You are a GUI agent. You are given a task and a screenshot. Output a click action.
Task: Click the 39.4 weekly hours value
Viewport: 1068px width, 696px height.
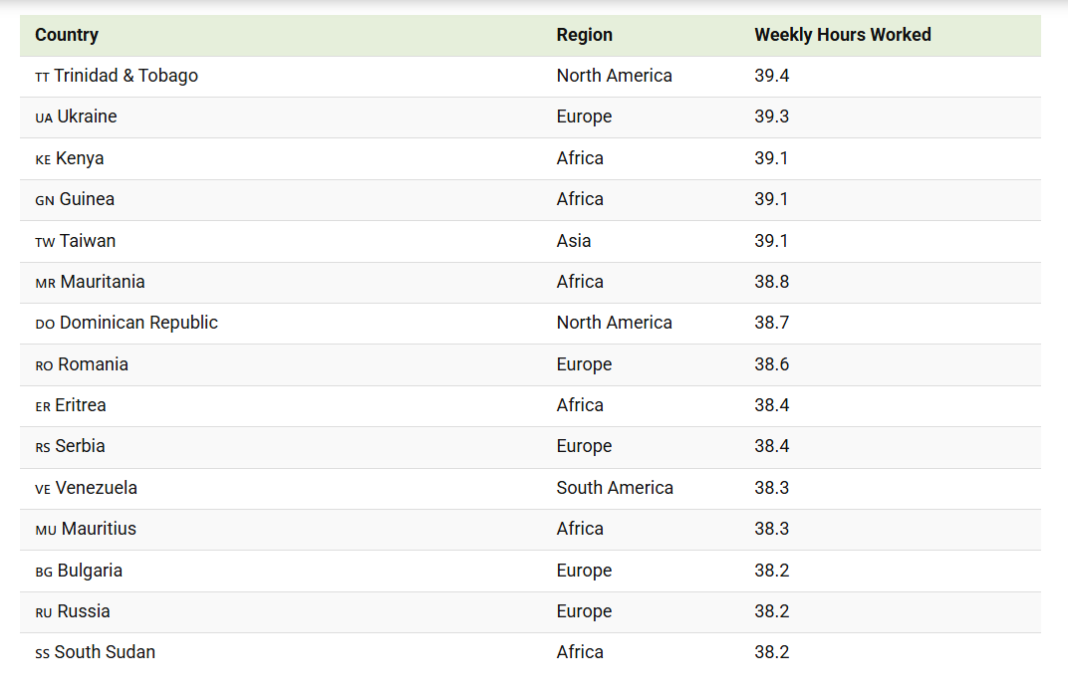click(x=771, y=76)
